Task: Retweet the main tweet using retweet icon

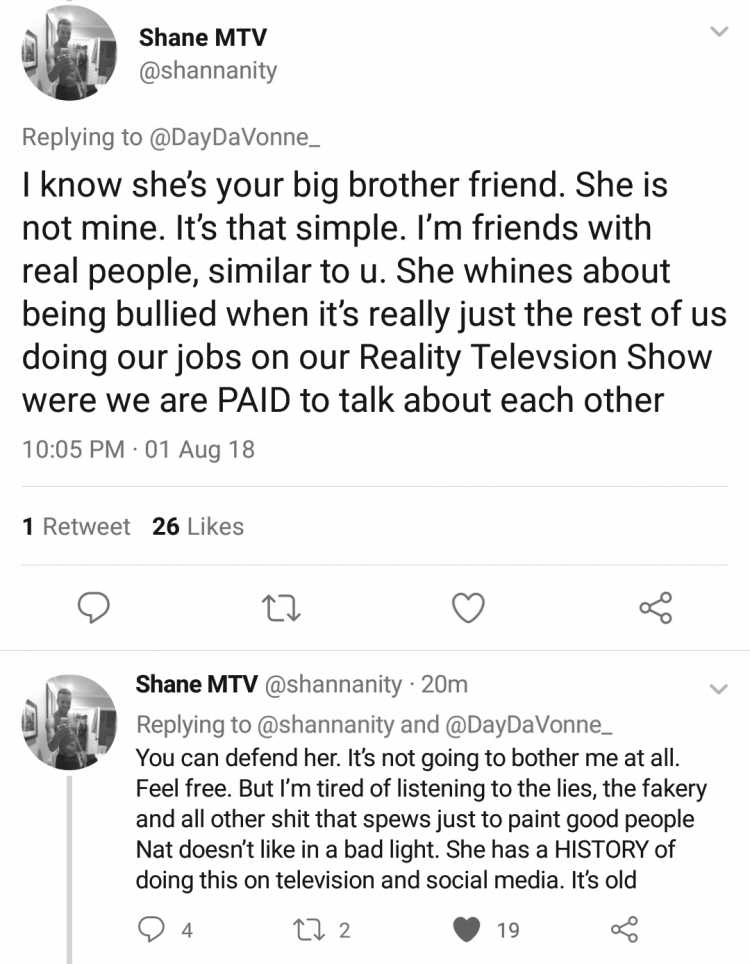Action: tap(281, 608)
